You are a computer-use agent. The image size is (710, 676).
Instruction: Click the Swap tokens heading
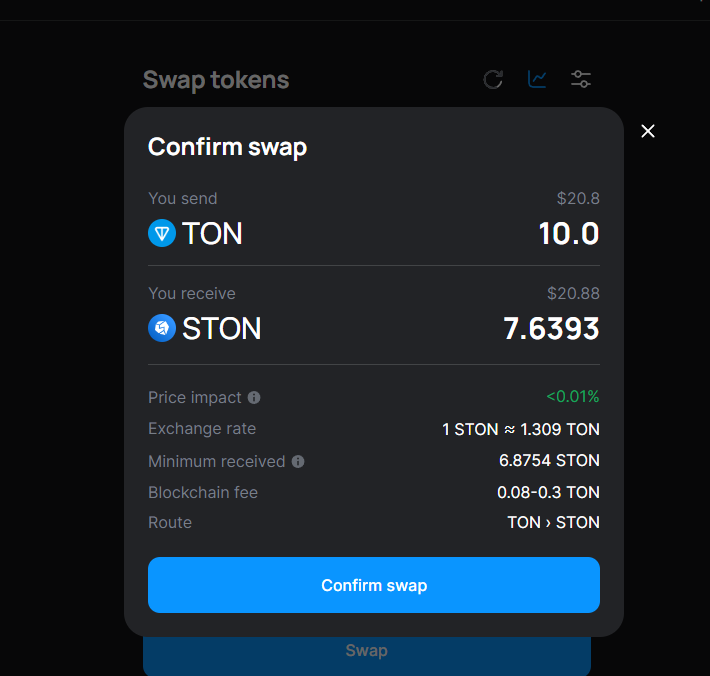(x=216, y=80)
